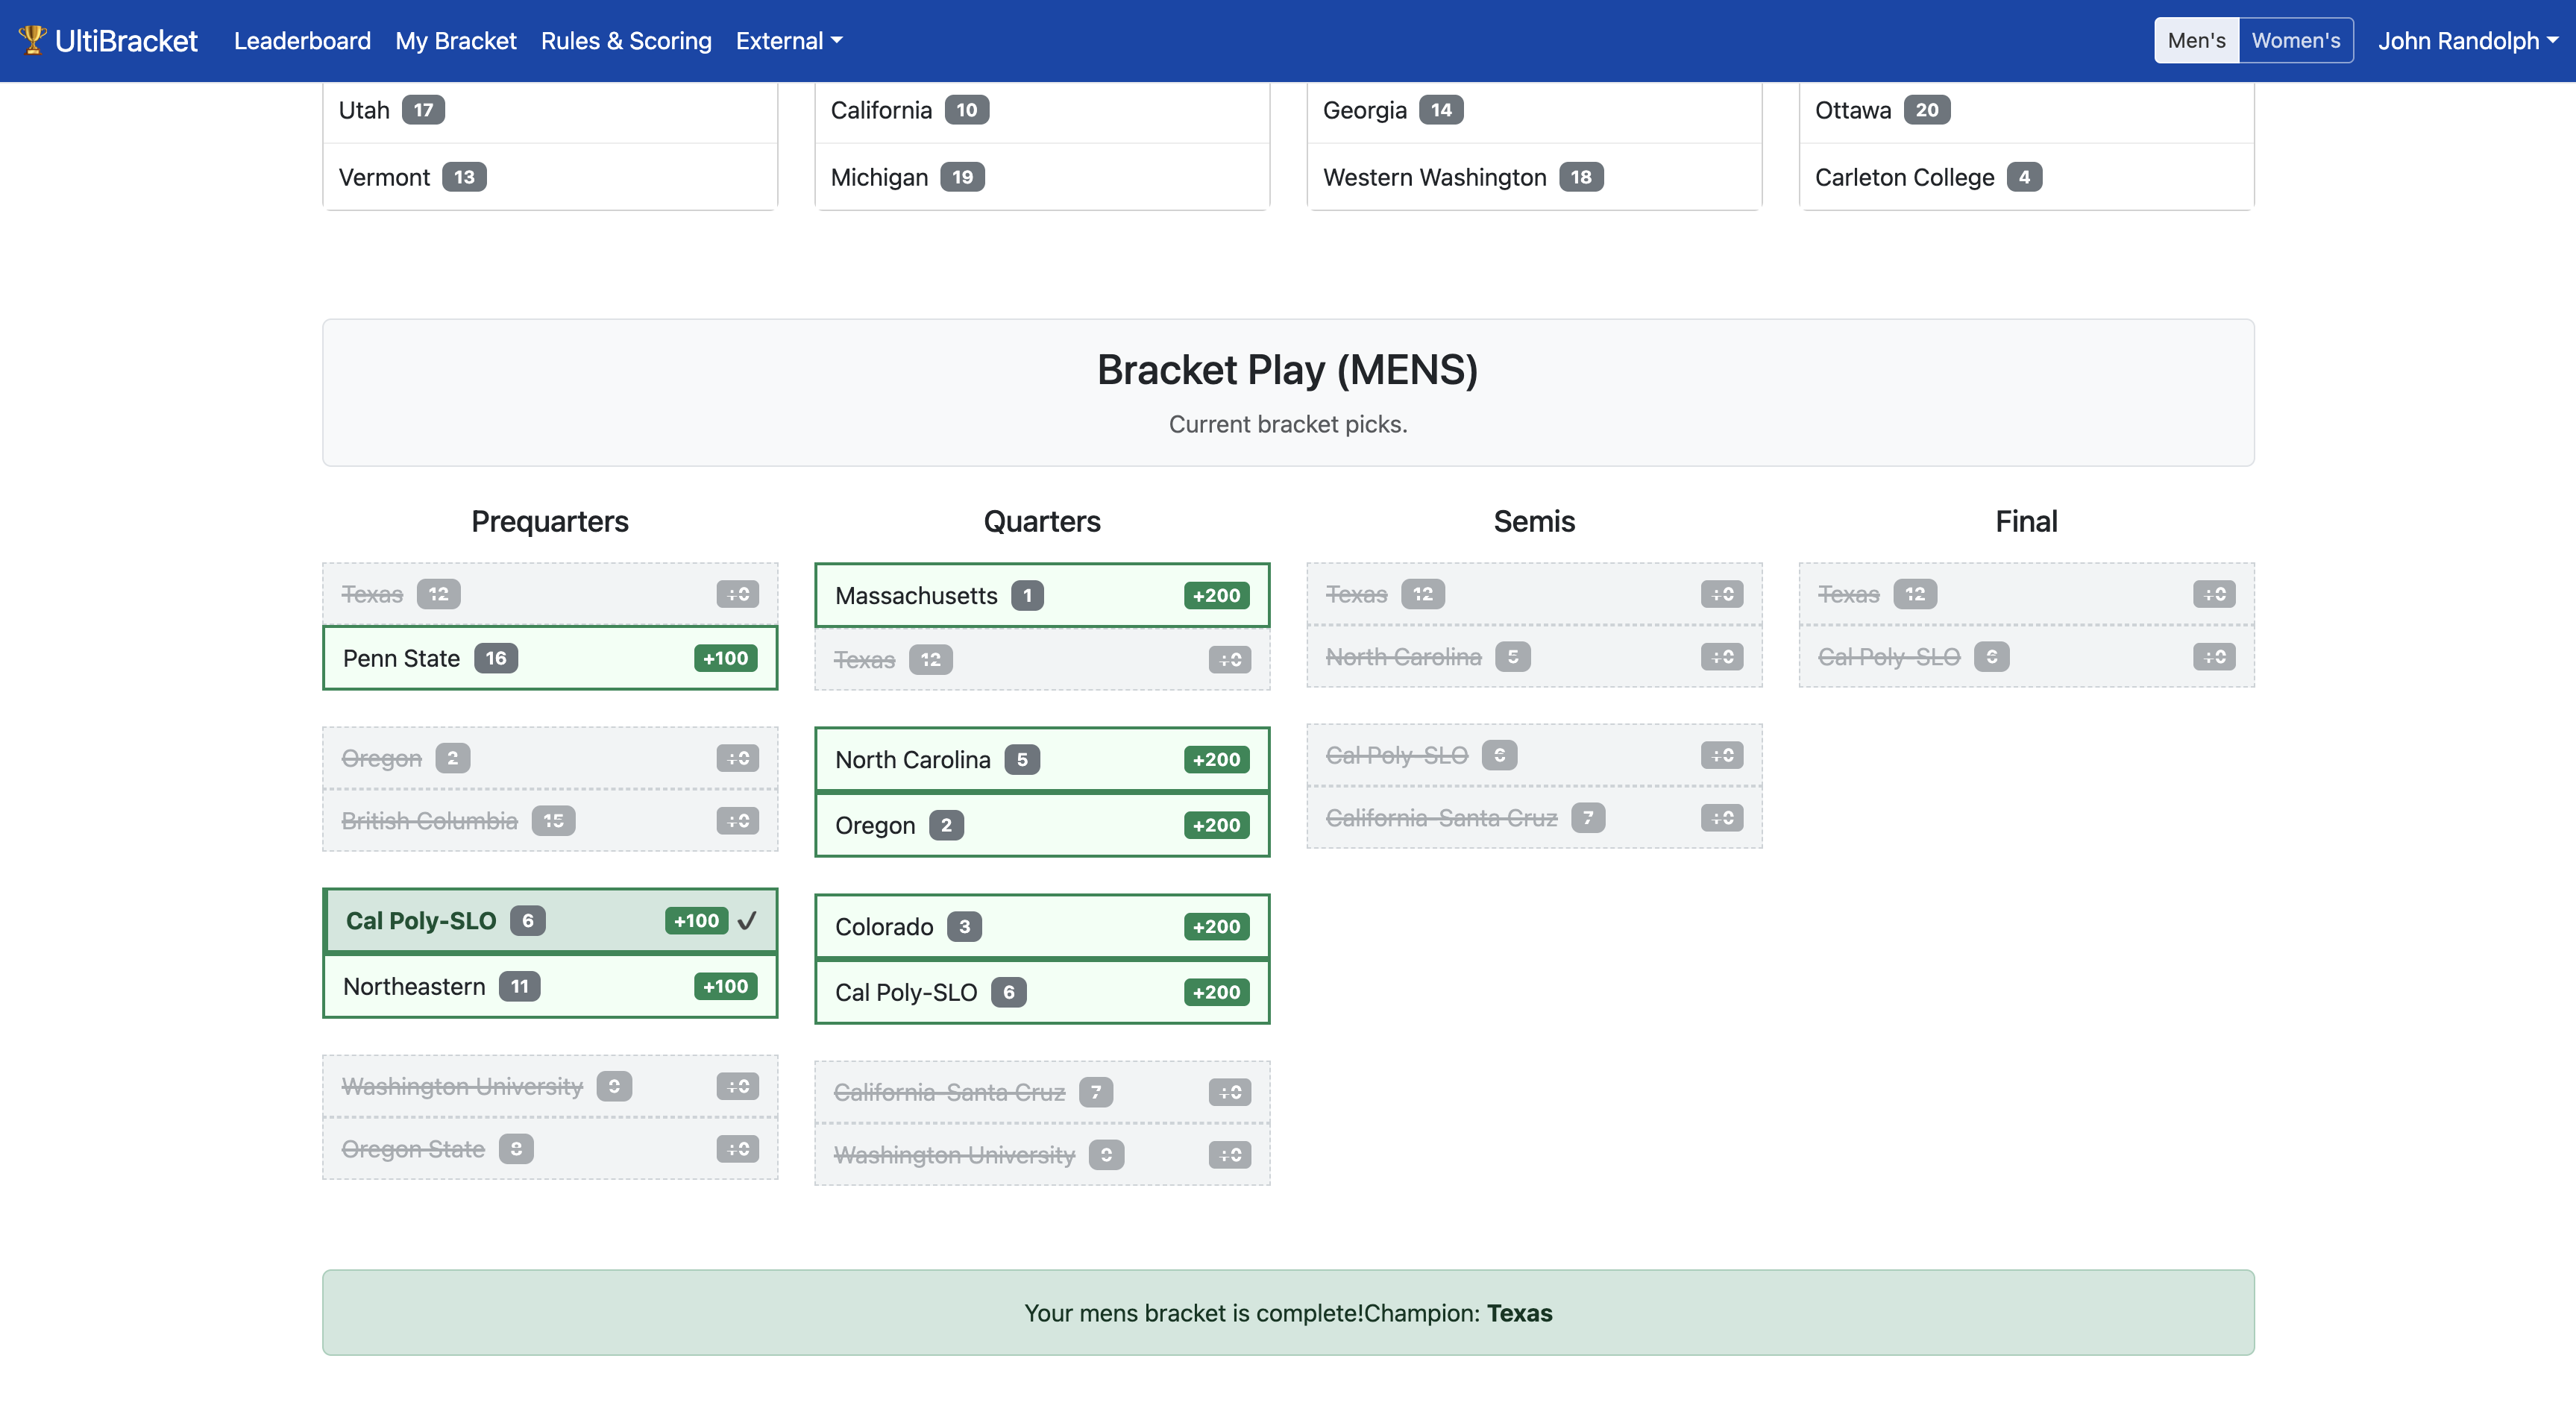Click Ottawa seed 20 badge

click(1927, 110)
